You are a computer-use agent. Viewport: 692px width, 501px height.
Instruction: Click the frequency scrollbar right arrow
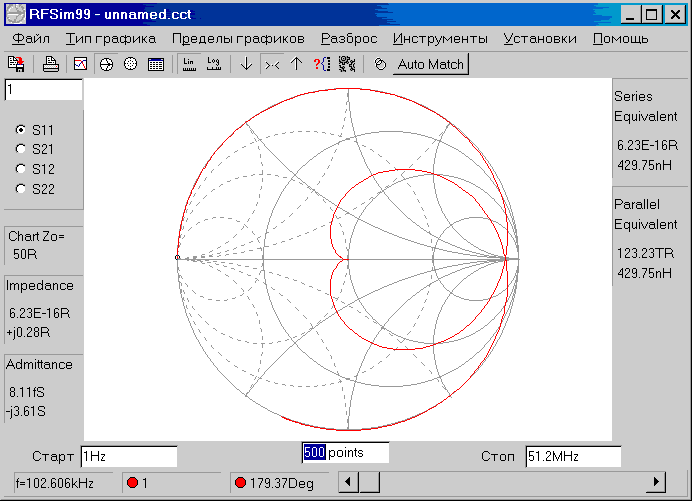coord(656,482)
